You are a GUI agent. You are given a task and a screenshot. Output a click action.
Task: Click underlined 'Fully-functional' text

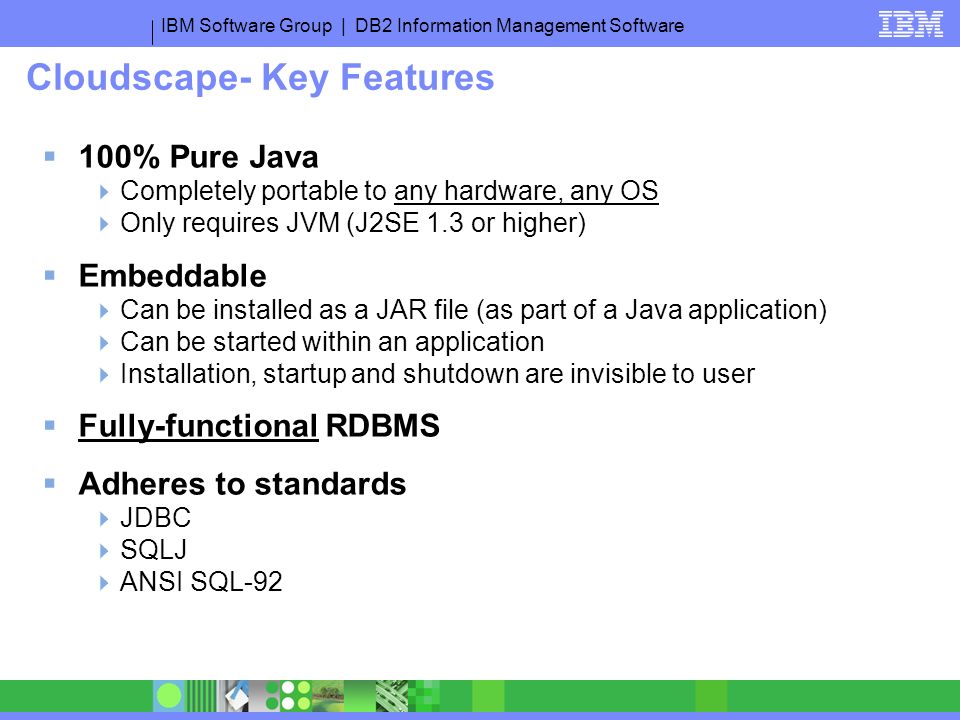tap(198, 426)
